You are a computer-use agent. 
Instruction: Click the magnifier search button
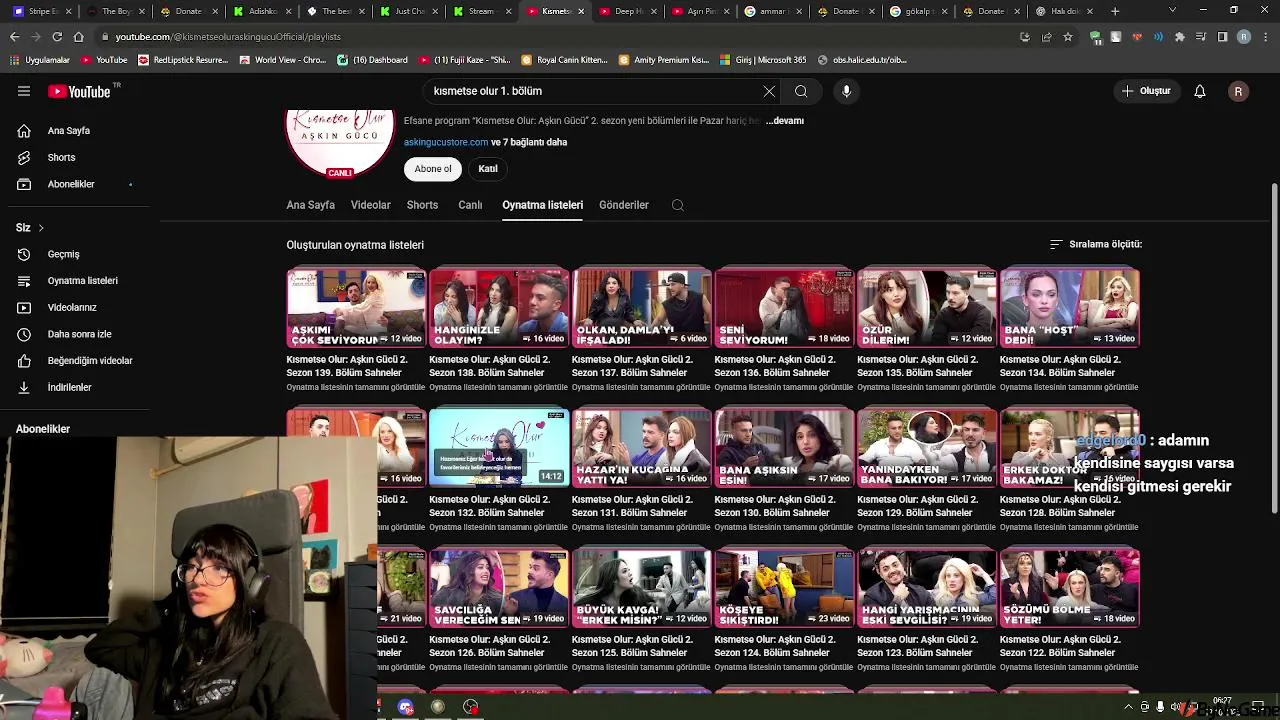coord(801,91)
